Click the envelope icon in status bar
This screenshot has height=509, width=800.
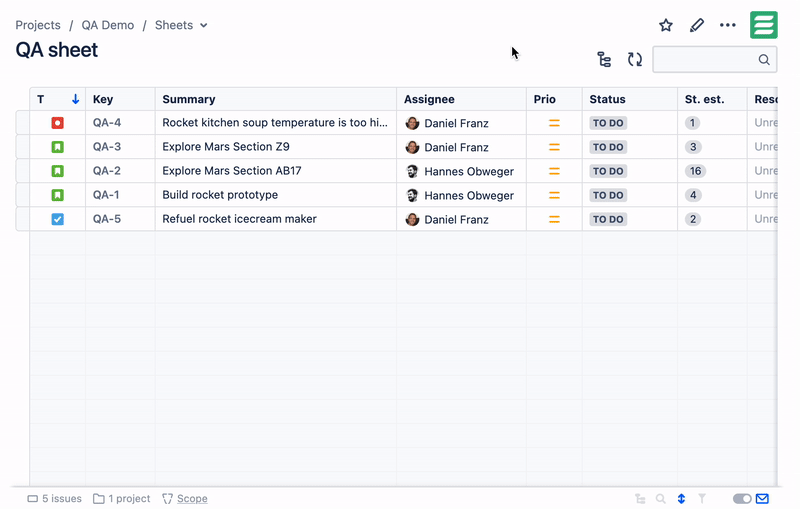click(x=762, y=498)
